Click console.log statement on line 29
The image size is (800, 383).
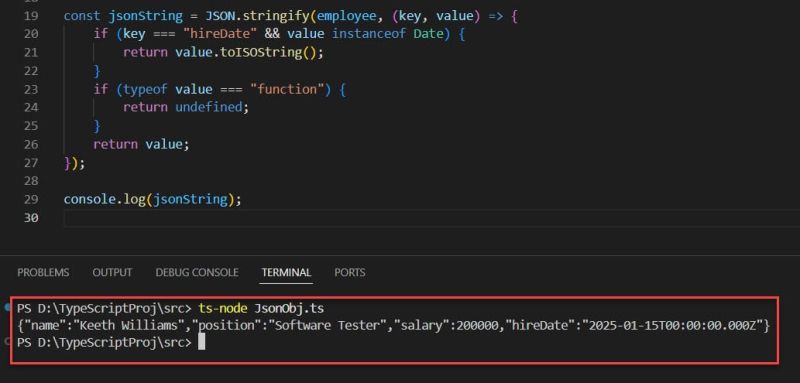point(153,199)
